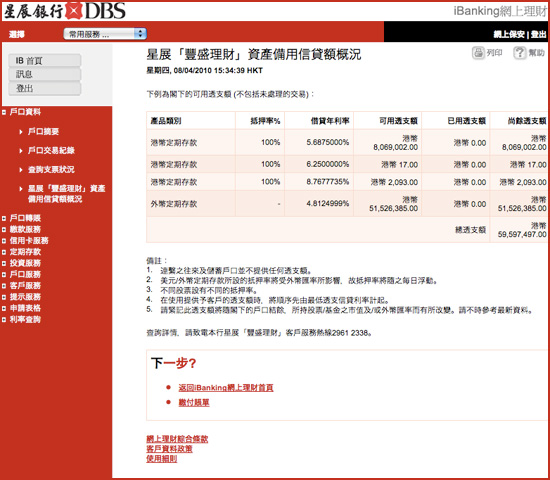Open 查詢支票狀況 in the sidebar
The width and height of the screenshot is (550, 480).
[51, 169]
